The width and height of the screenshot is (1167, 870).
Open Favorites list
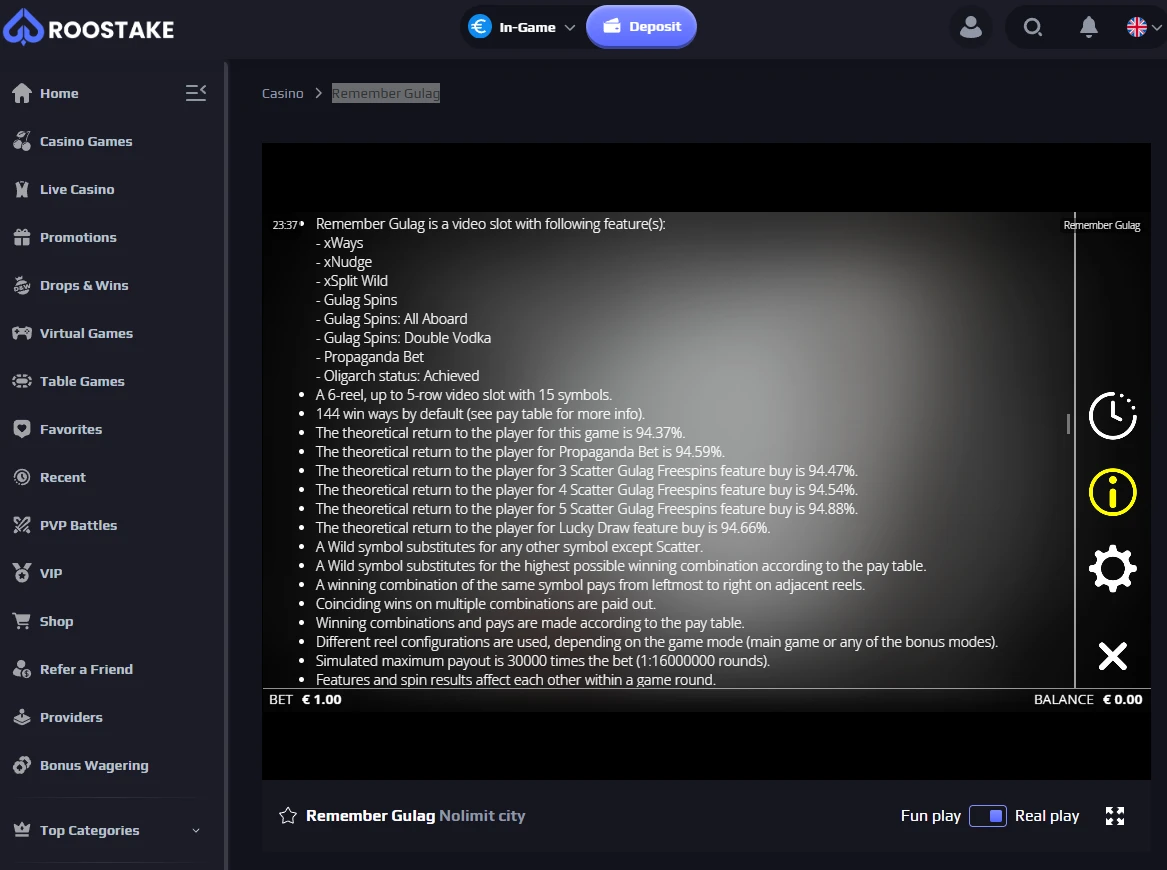pyautogui.click(x=71, y=429)
